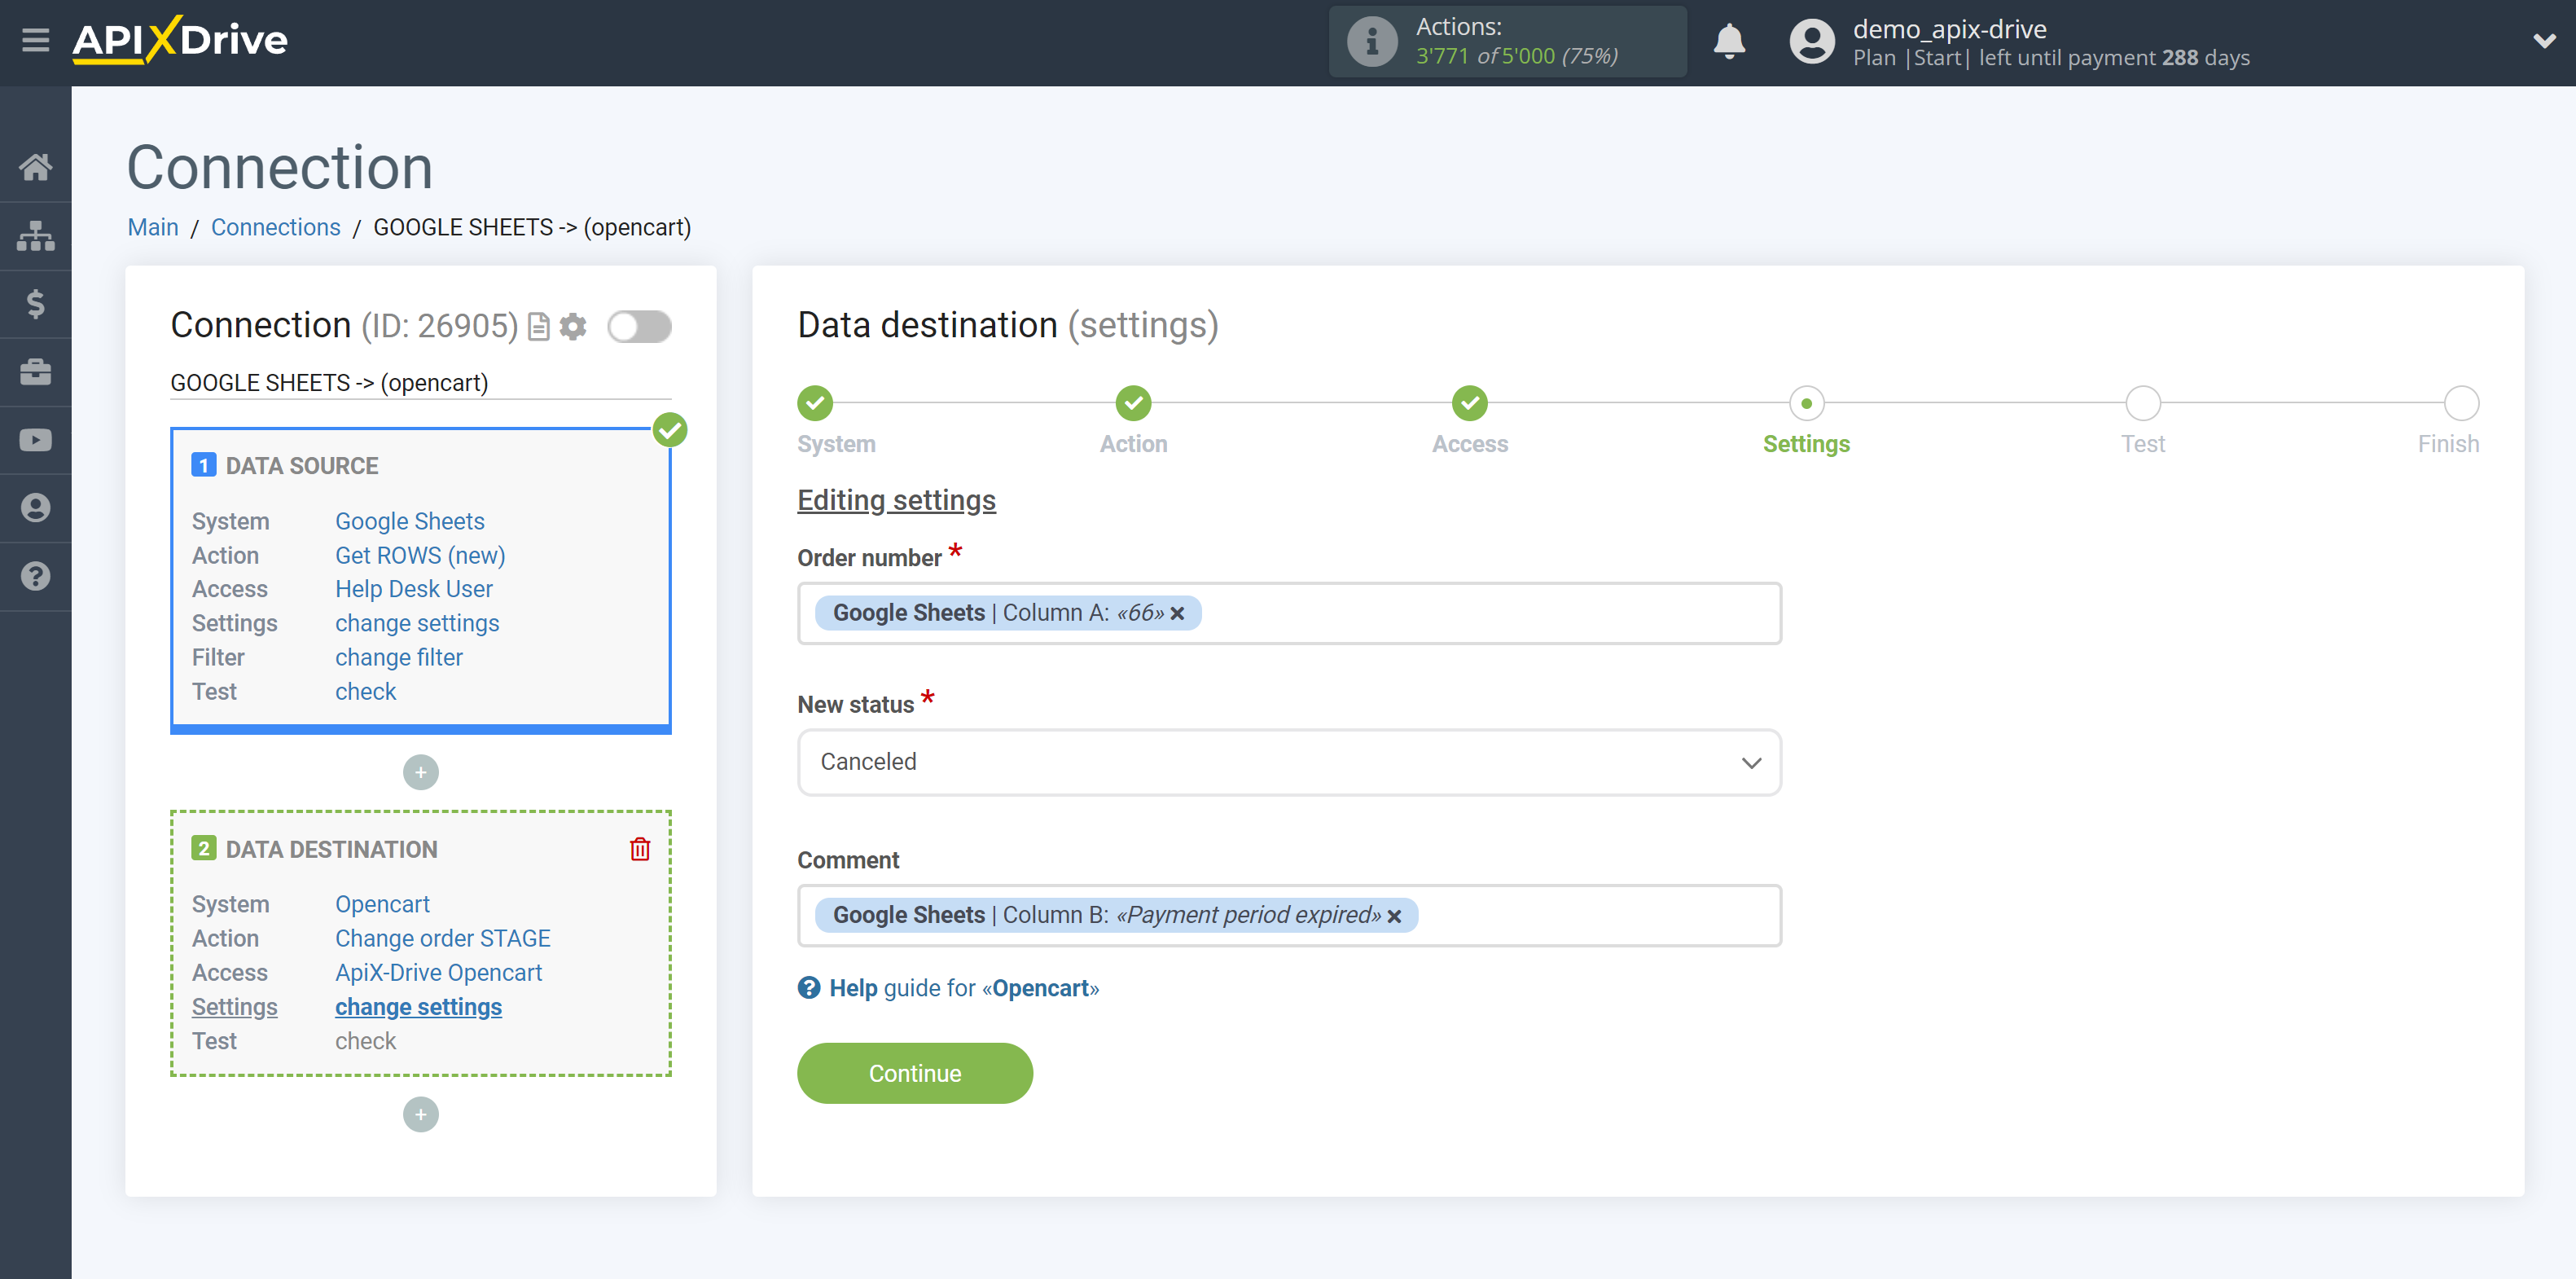Viewport: 2576px width, 1279px height.
Task: Toggle the connection enable/disable switch
Action: [641, 327]
